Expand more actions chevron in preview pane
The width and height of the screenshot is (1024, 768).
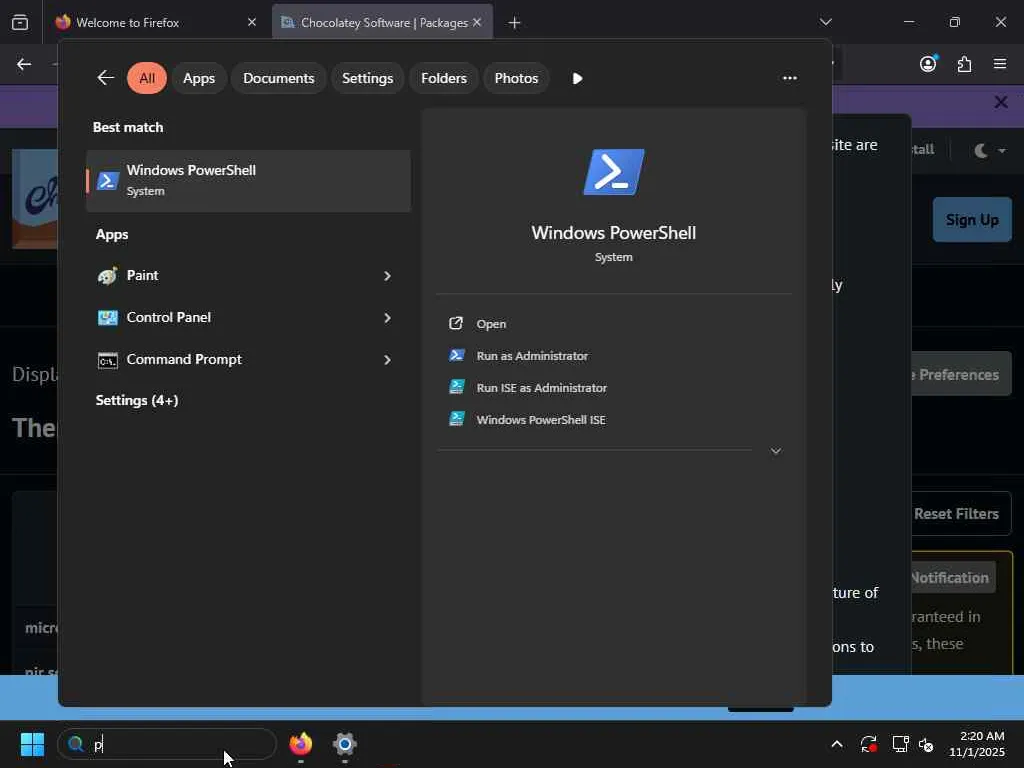776,451
